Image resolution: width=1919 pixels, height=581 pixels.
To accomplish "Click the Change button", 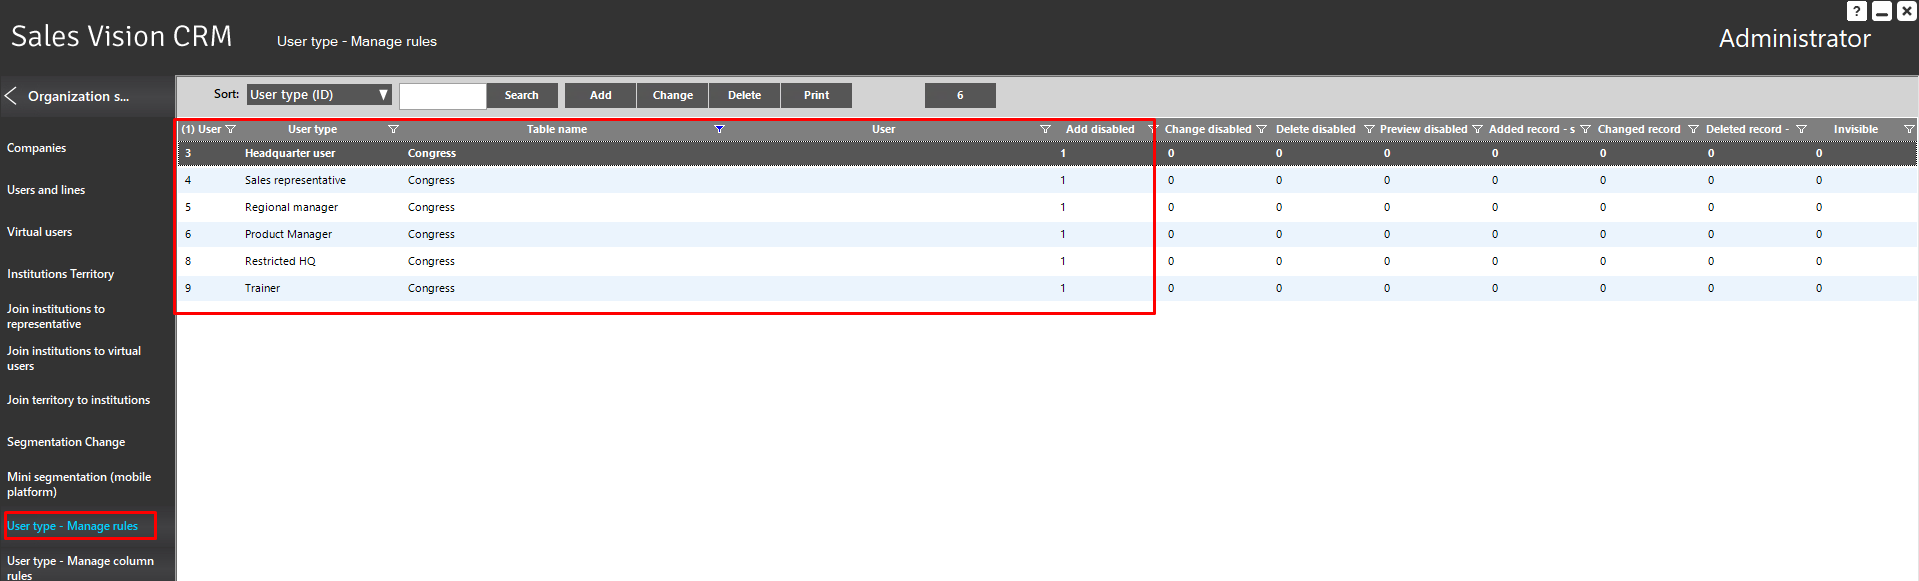I will click(672, 95).
